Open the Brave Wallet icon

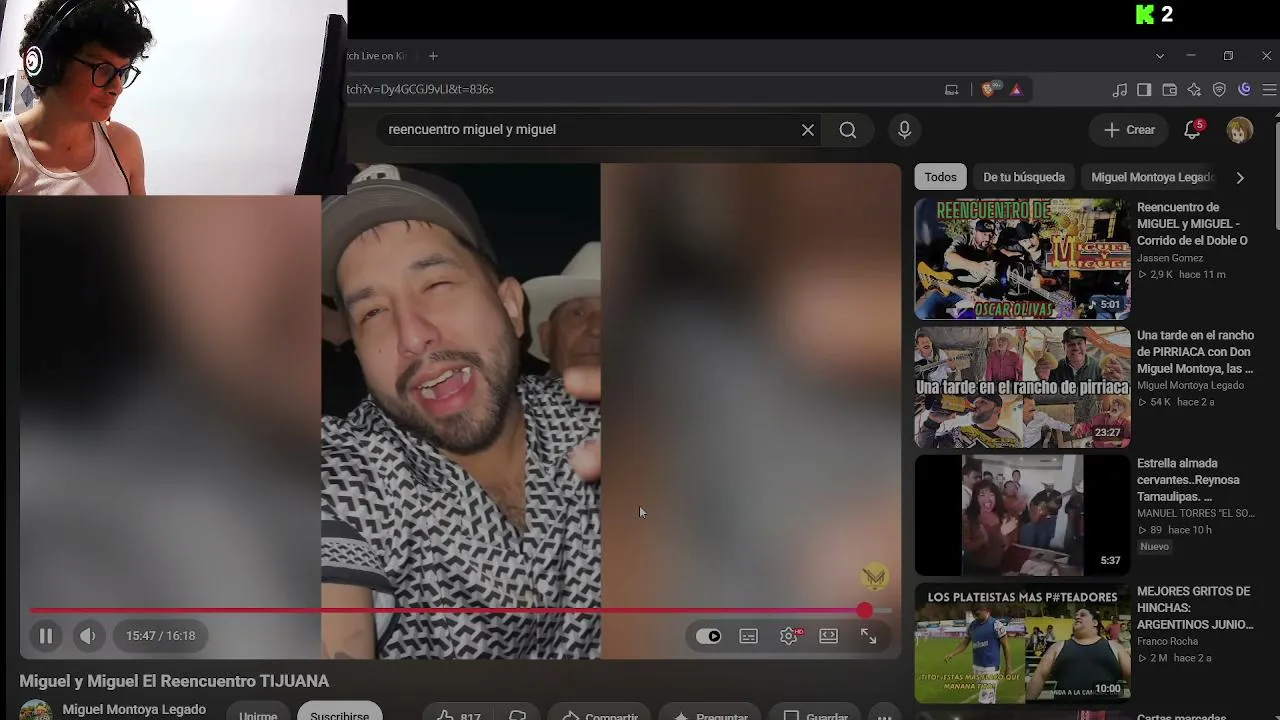pos(1169,89)
